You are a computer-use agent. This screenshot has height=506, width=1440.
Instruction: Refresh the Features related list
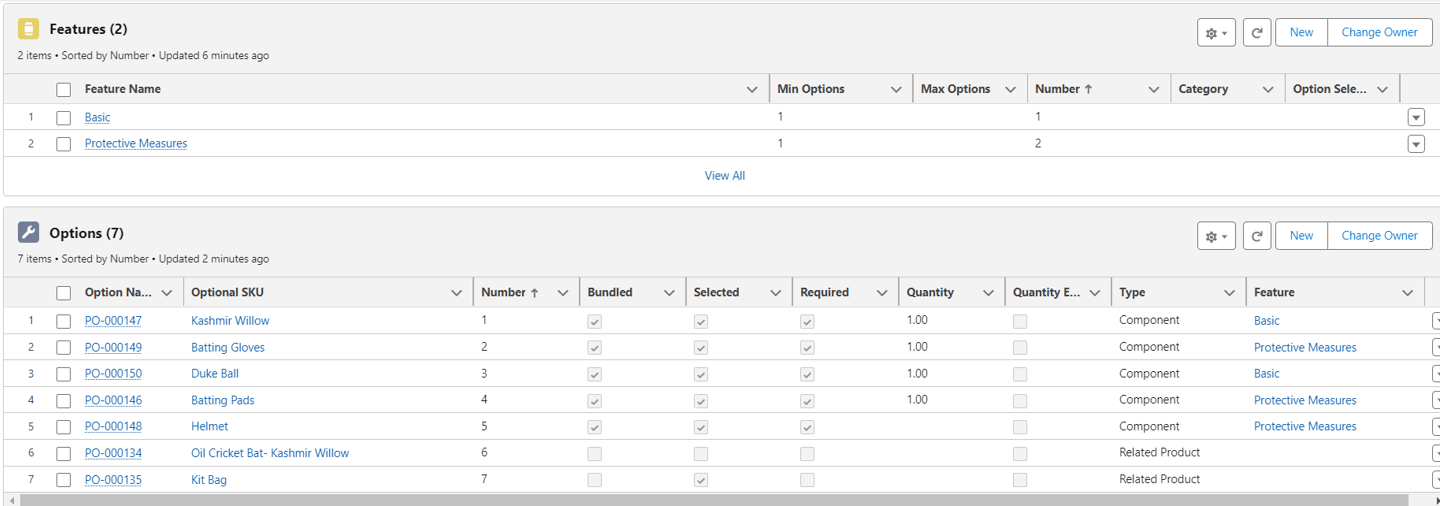(x=1257, y=33)
